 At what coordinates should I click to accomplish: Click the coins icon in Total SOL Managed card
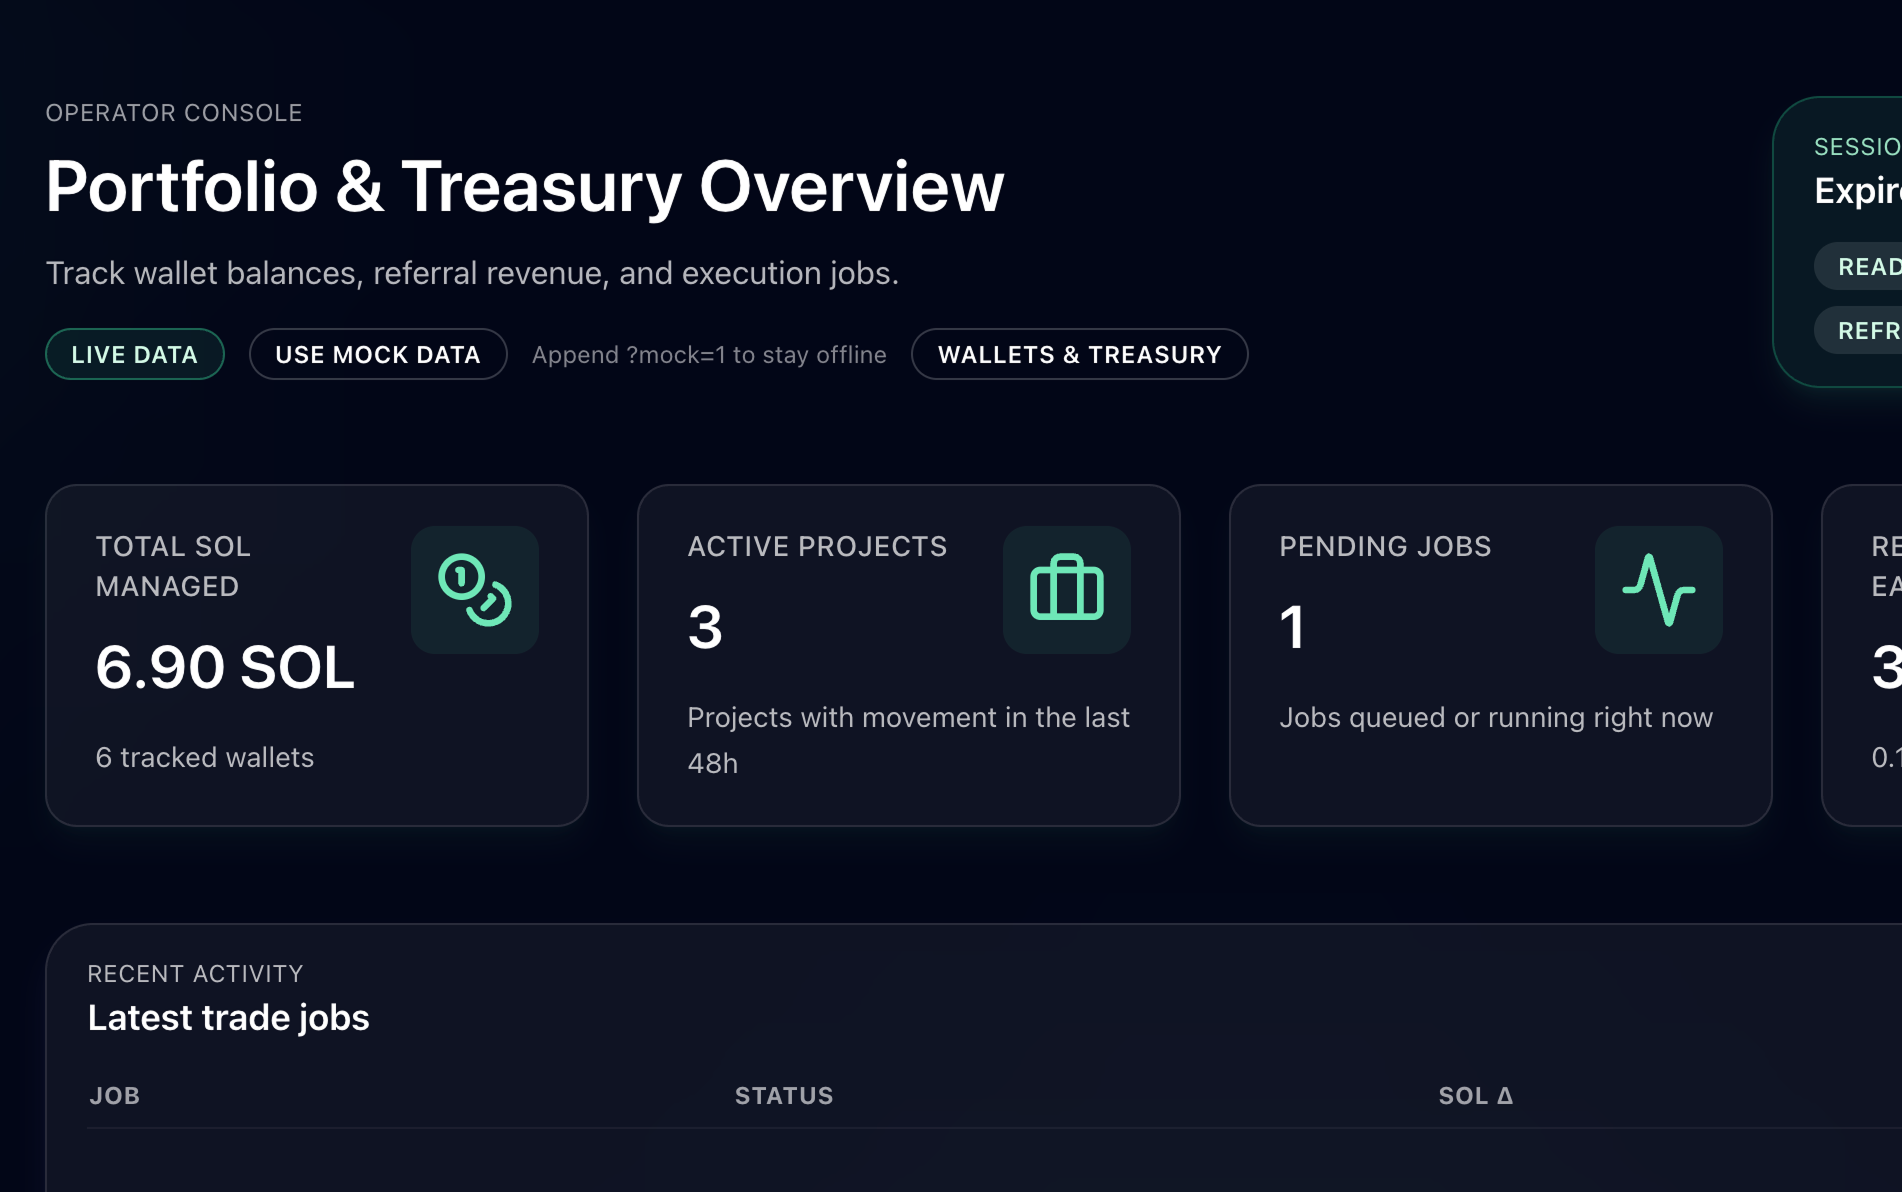point(475,590)
